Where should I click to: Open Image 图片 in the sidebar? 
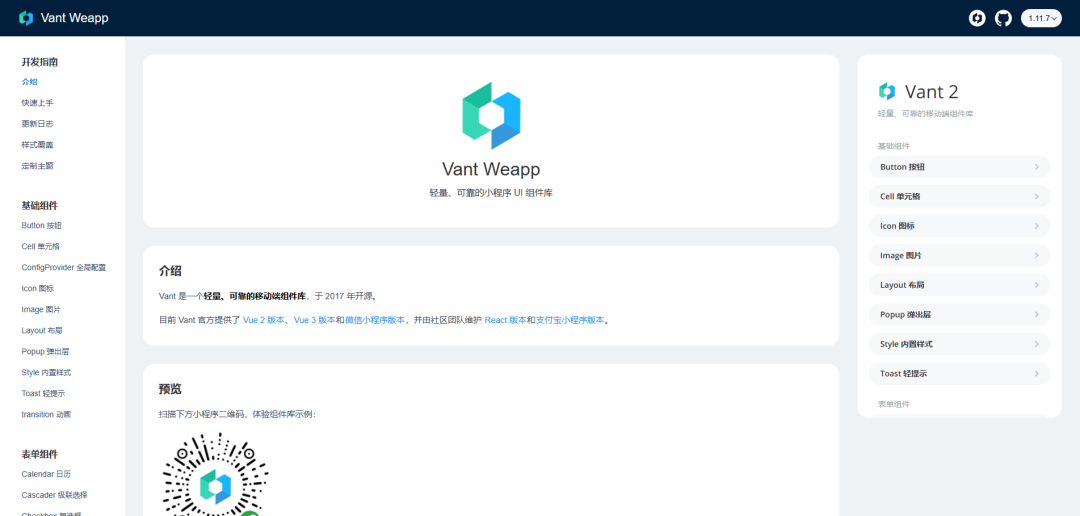pyautogui.click(x=41, y=309)
